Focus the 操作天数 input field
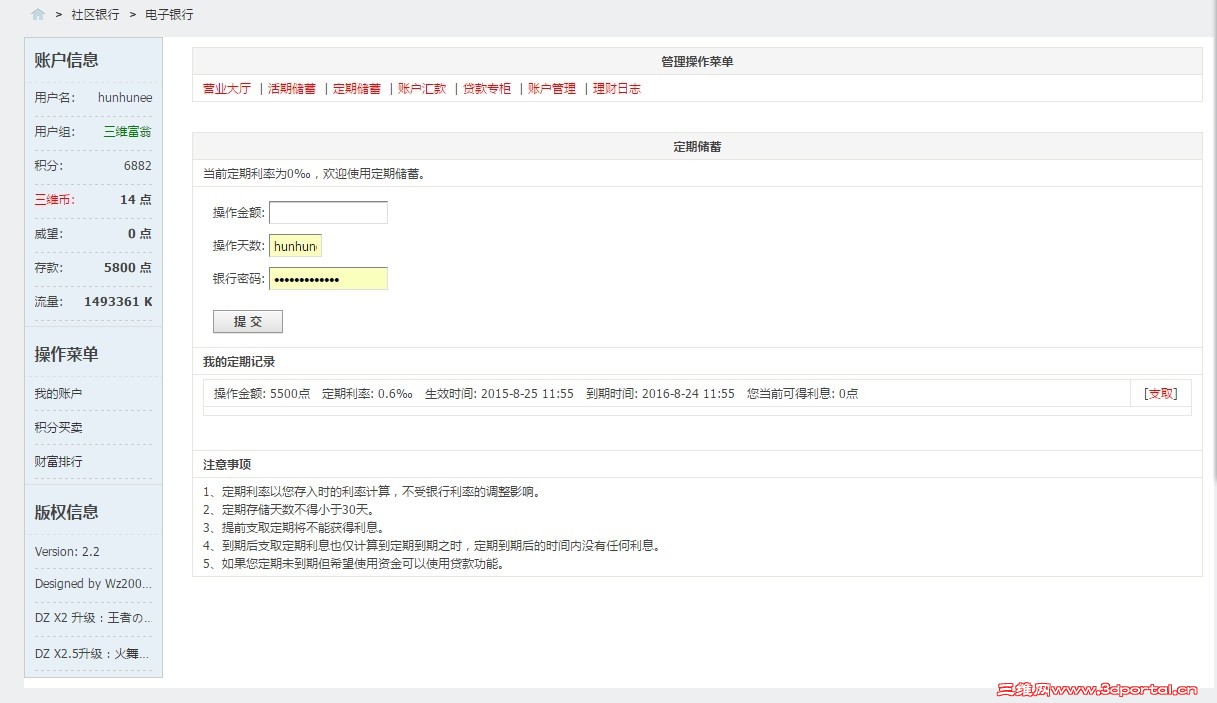 296,246
